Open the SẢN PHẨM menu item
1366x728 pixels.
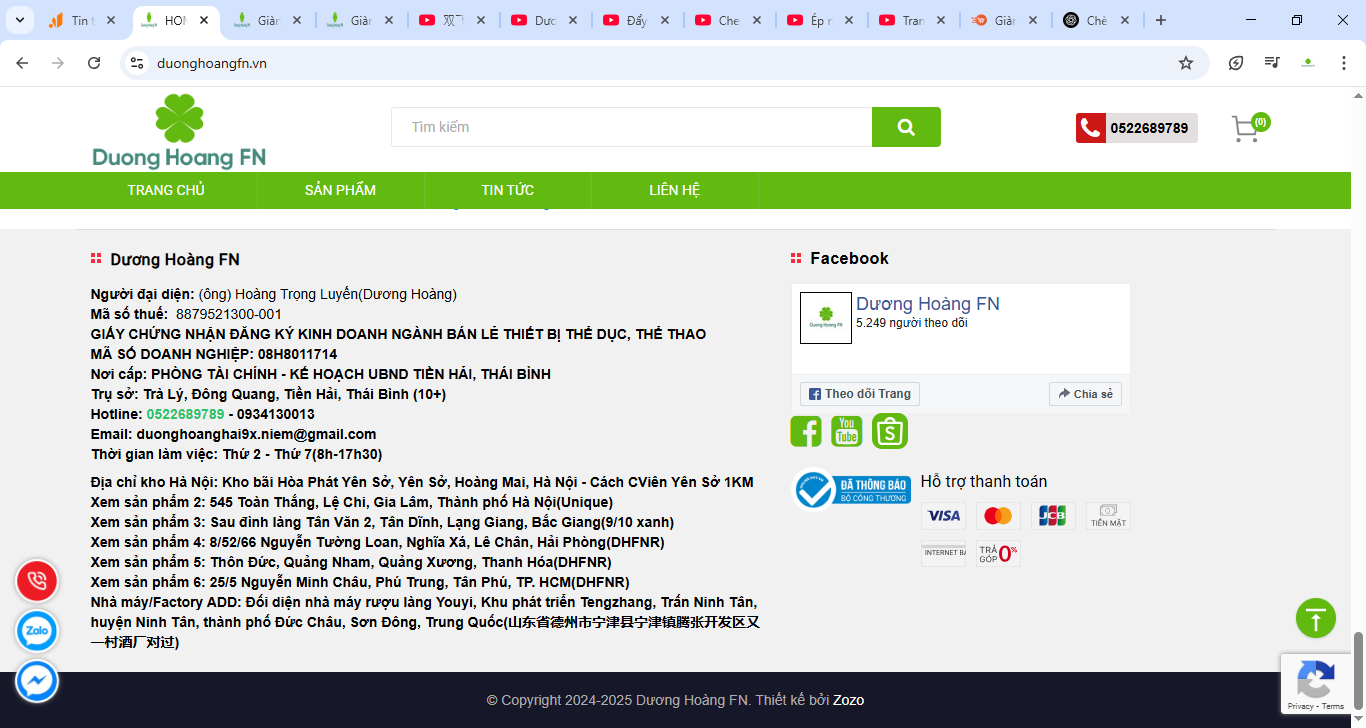click(x=340, y=190)
